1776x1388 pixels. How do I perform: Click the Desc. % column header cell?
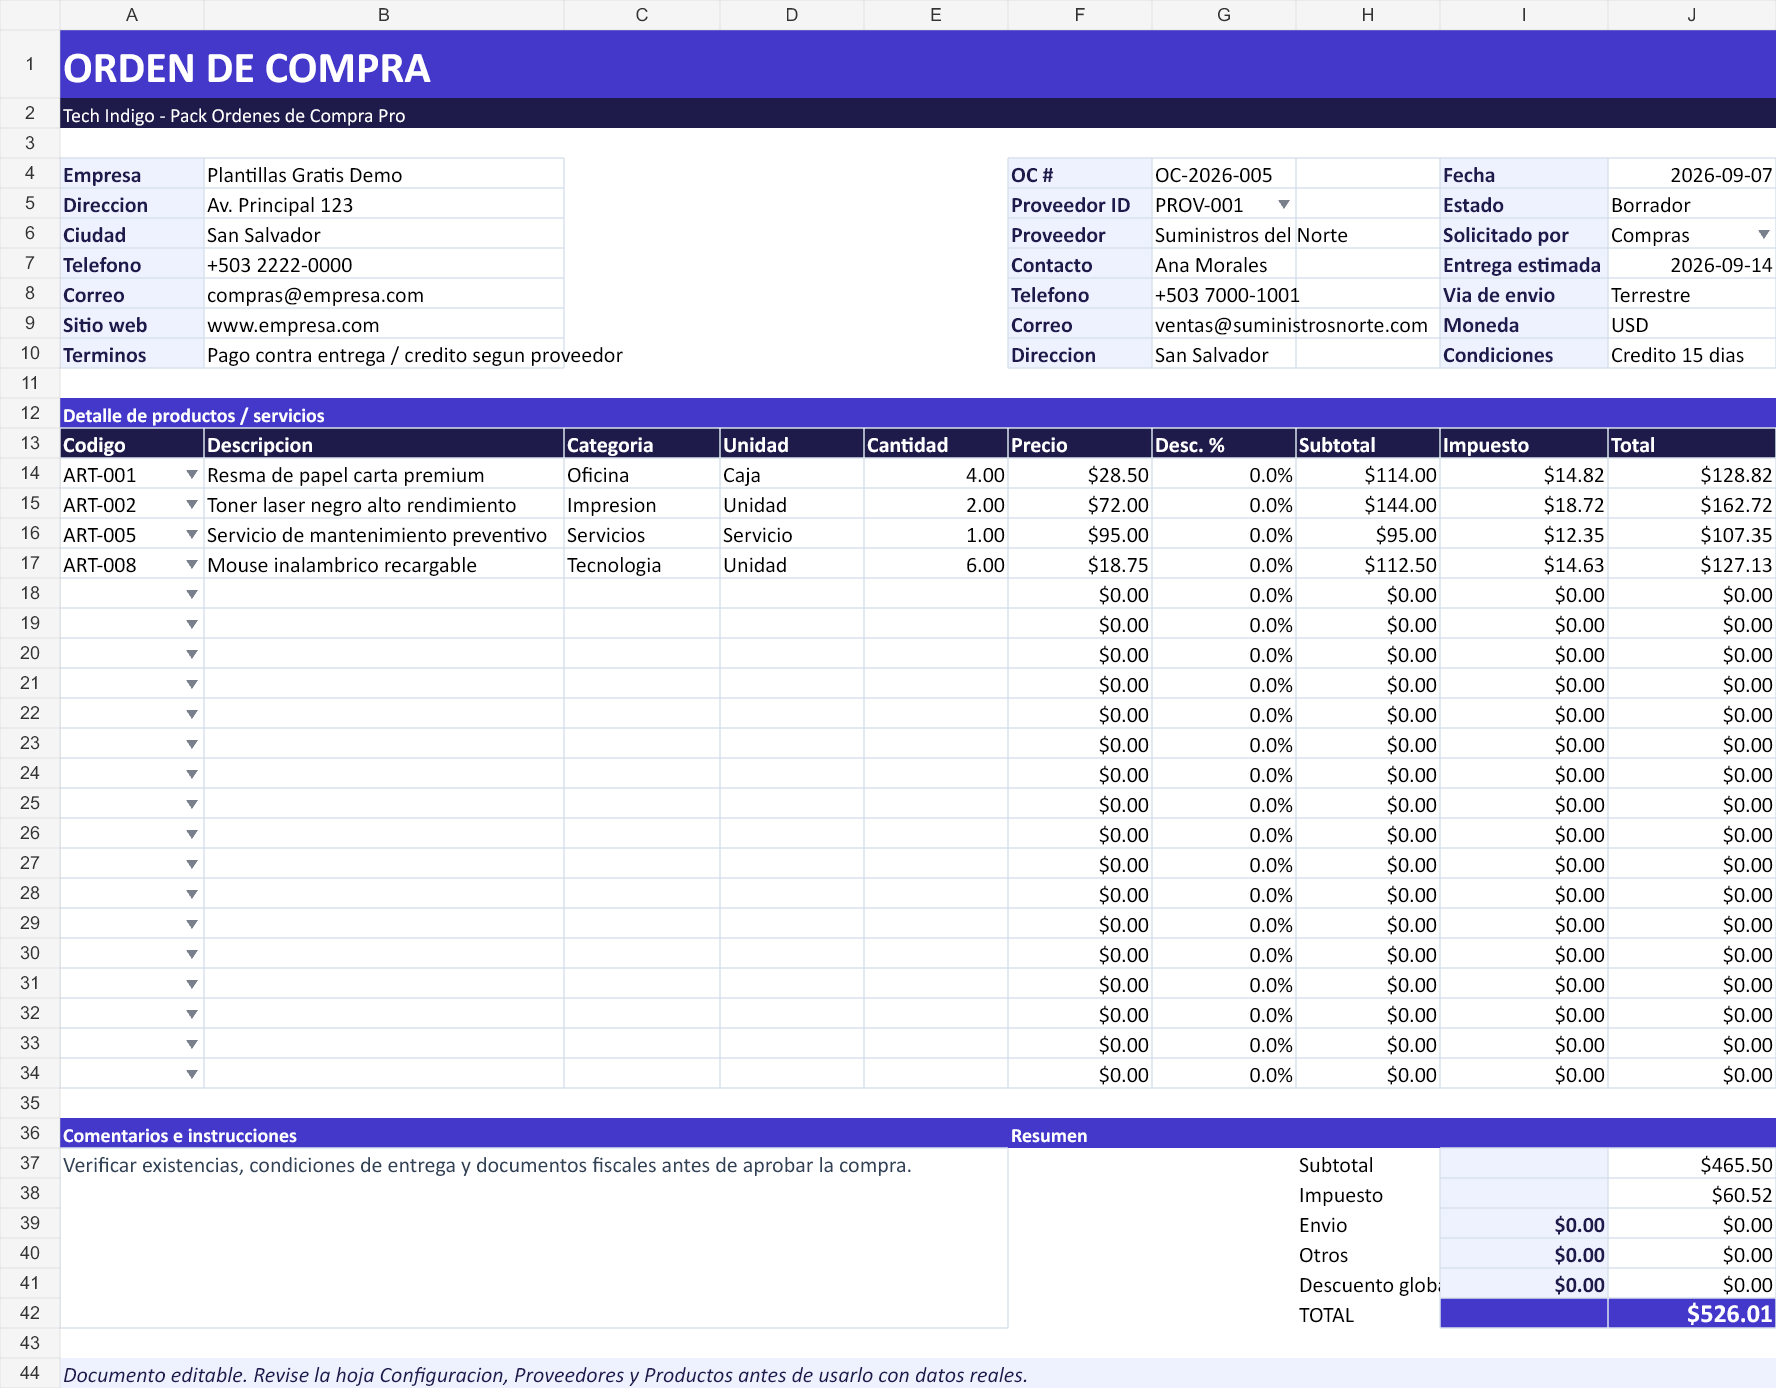[x=1224, y=444]
